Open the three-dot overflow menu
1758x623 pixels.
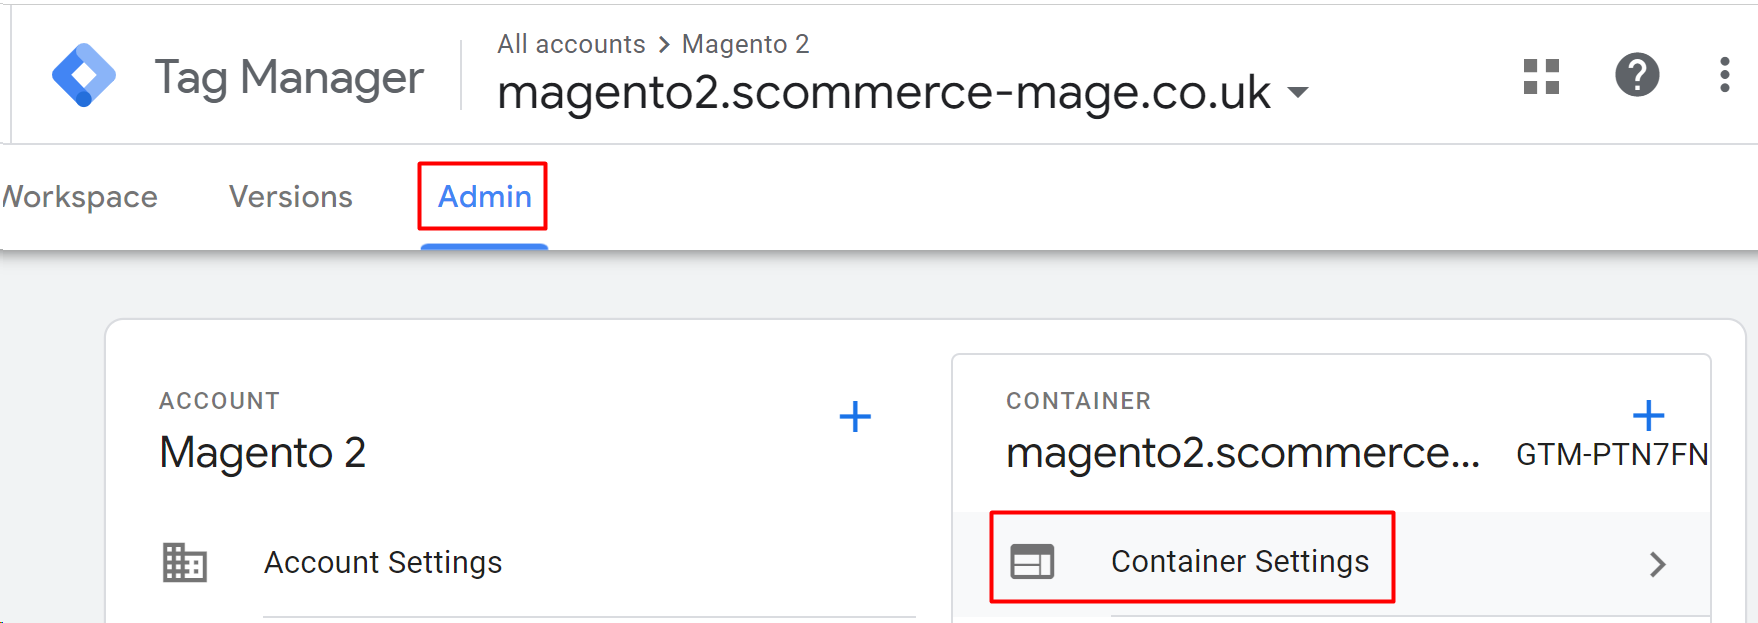1724,74
